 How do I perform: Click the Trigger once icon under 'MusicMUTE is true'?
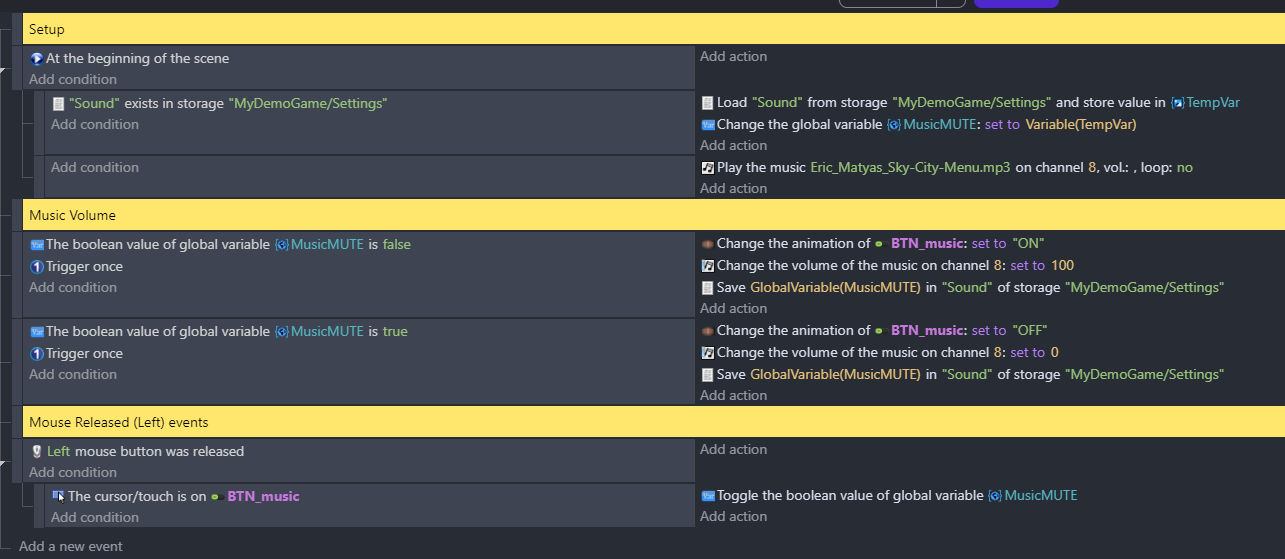pyautogui.click(x=36, y=354)
